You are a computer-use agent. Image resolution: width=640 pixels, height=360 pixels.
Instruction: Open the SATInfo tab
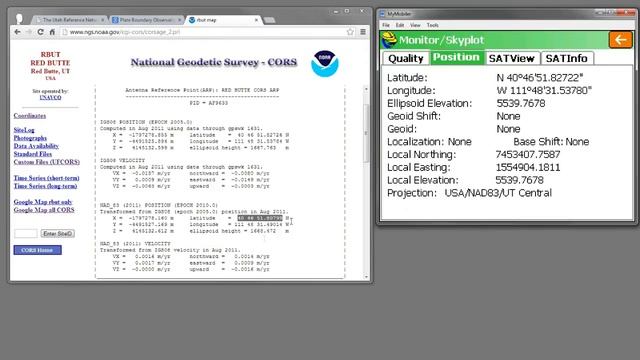point(567,58)
